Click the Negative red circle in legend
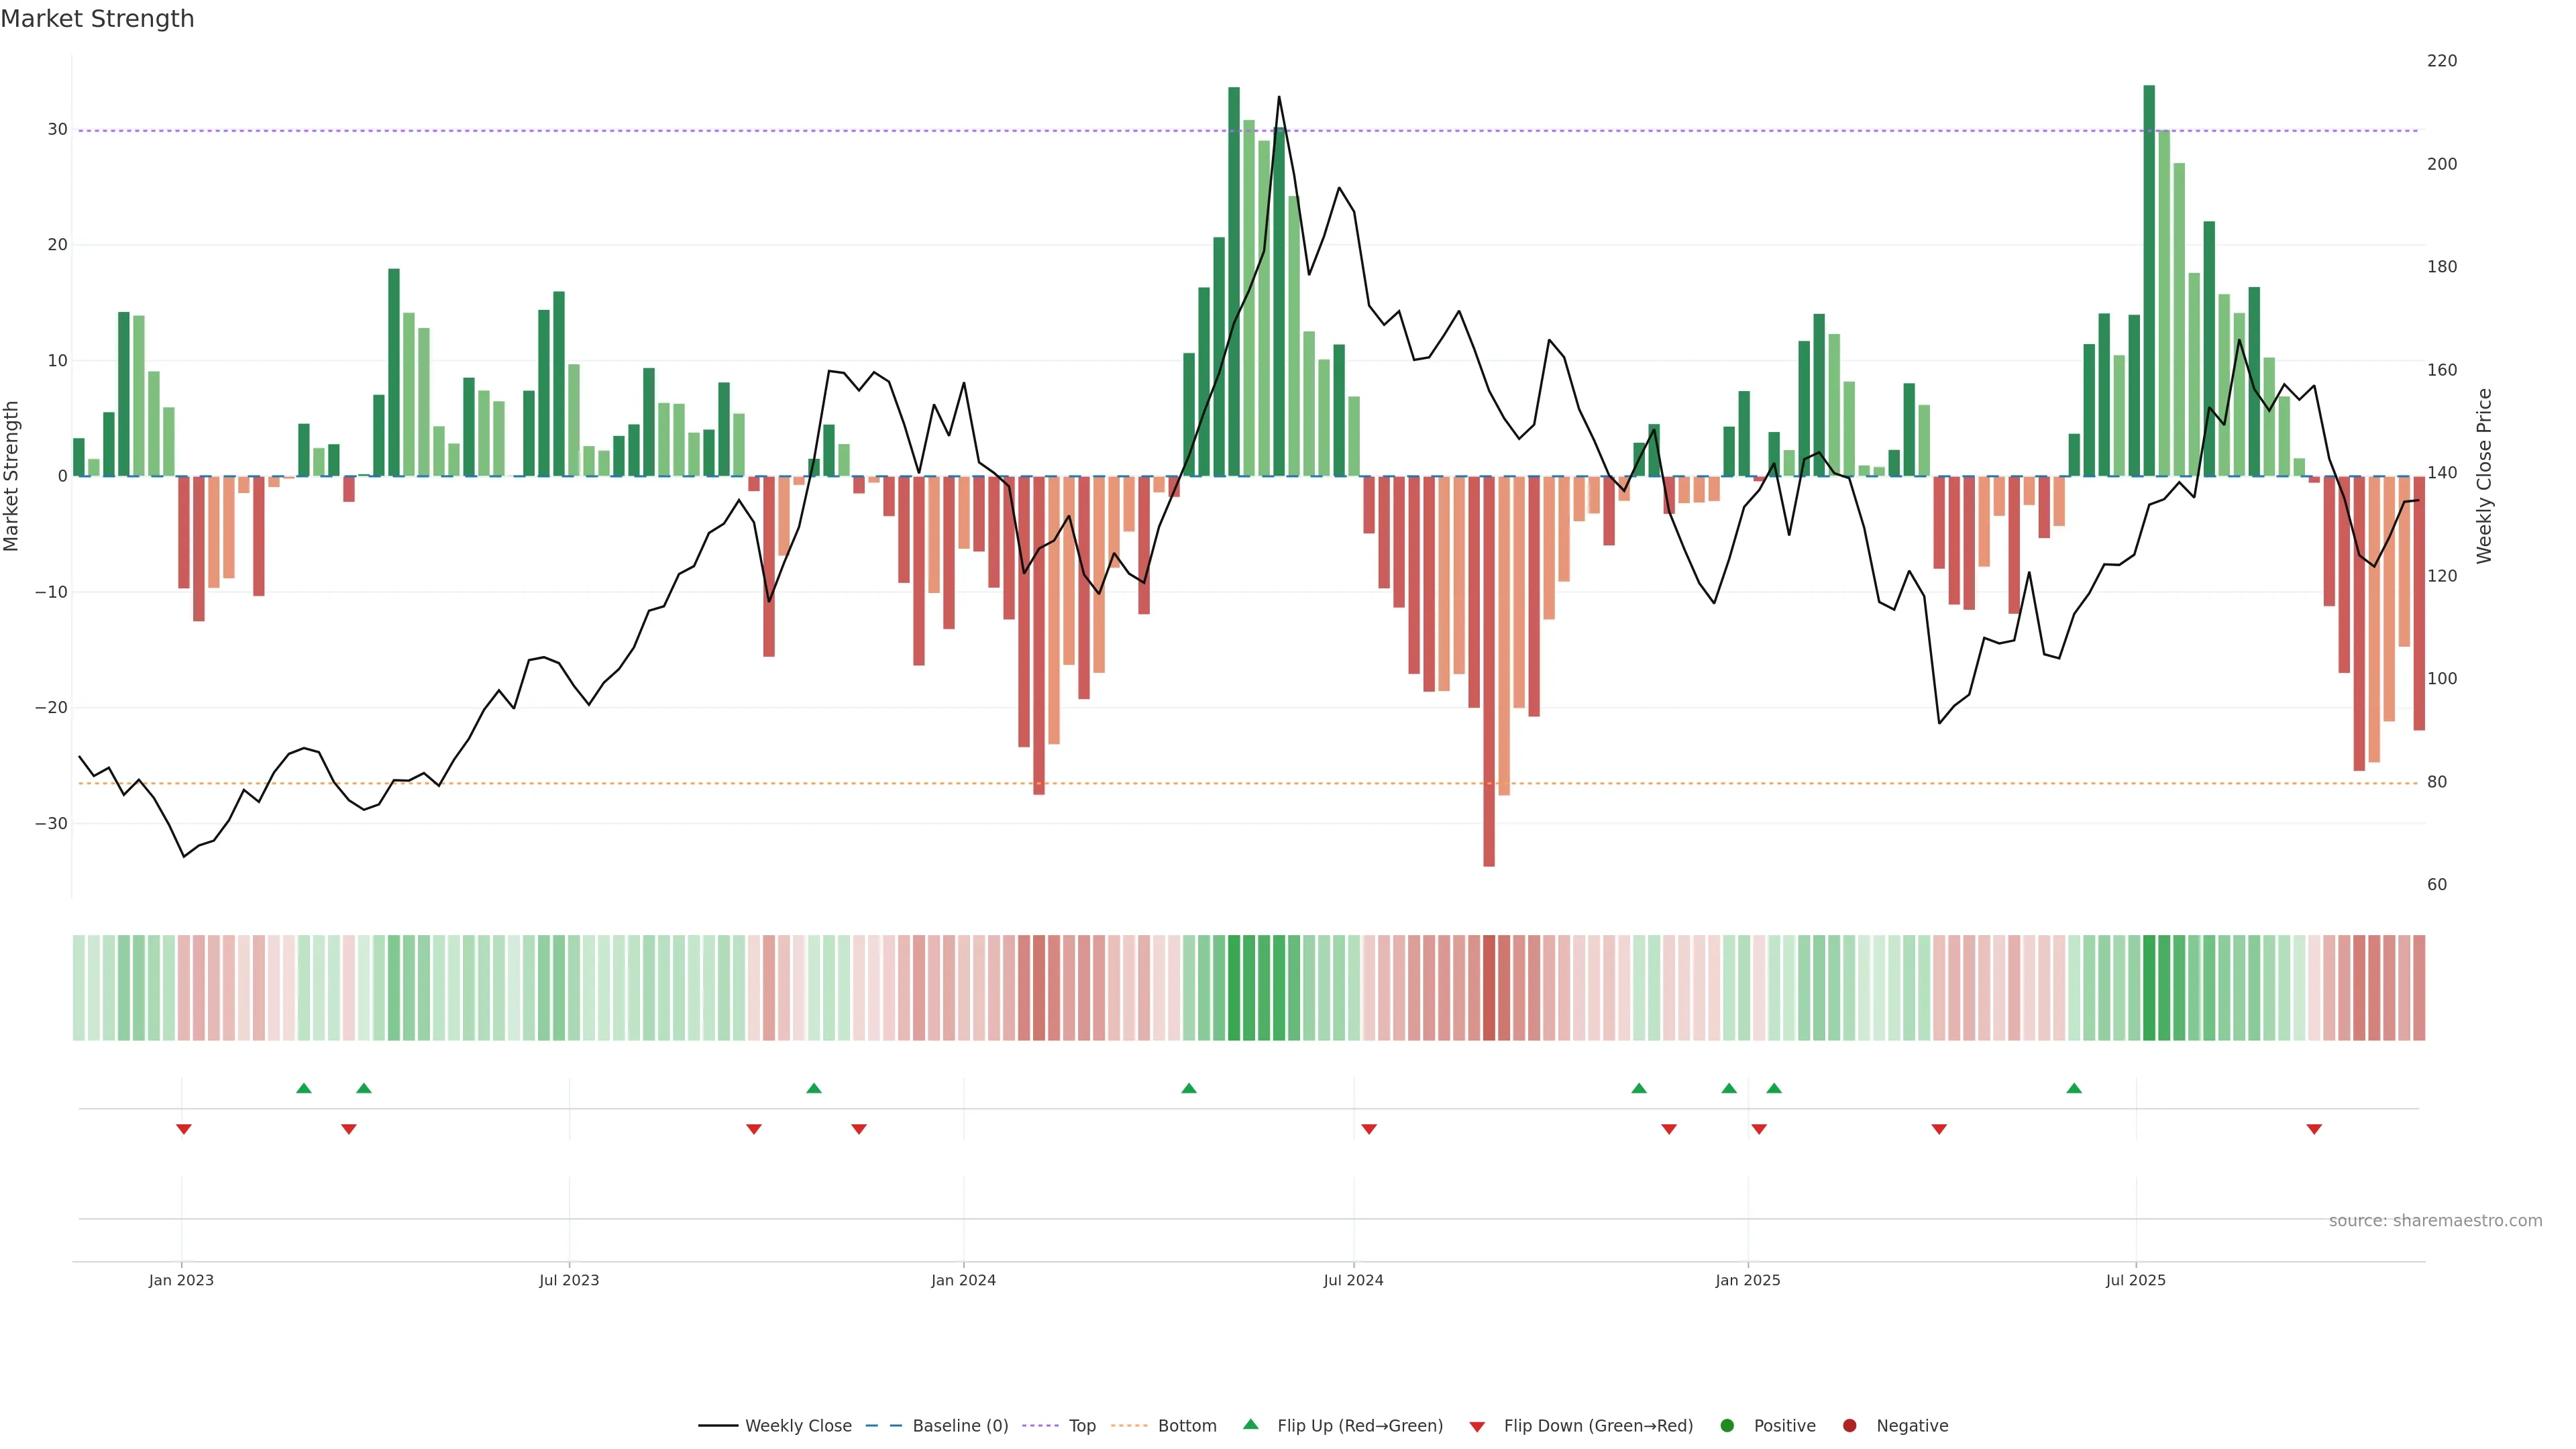The width and height of the screenshot is (2576, 1449). pos(1849,1425)
